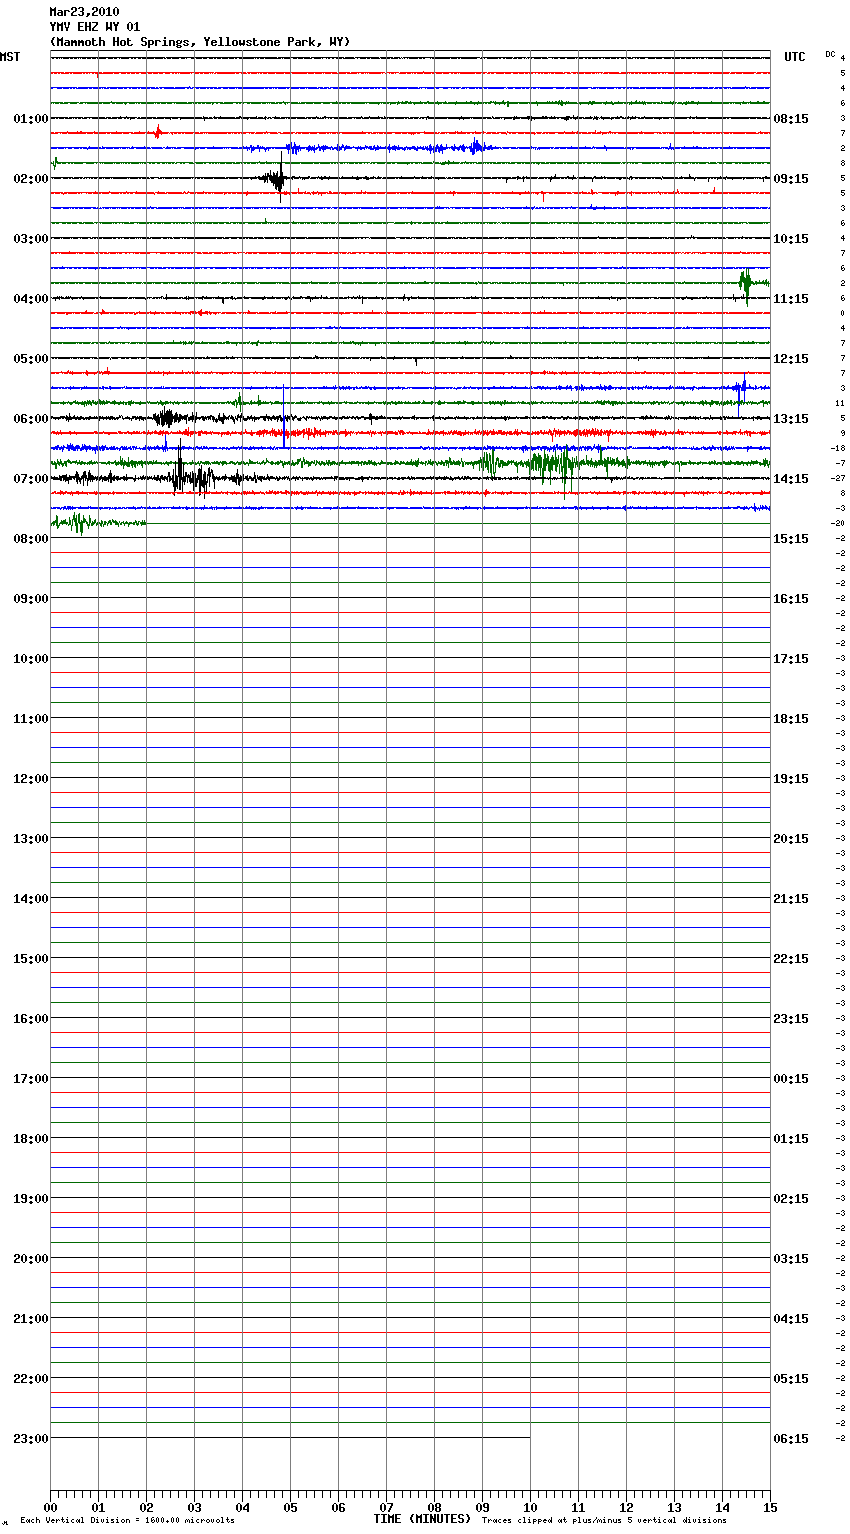Click the 08:15 UTC time label
850x1534 pixels.
coord(791,119)
